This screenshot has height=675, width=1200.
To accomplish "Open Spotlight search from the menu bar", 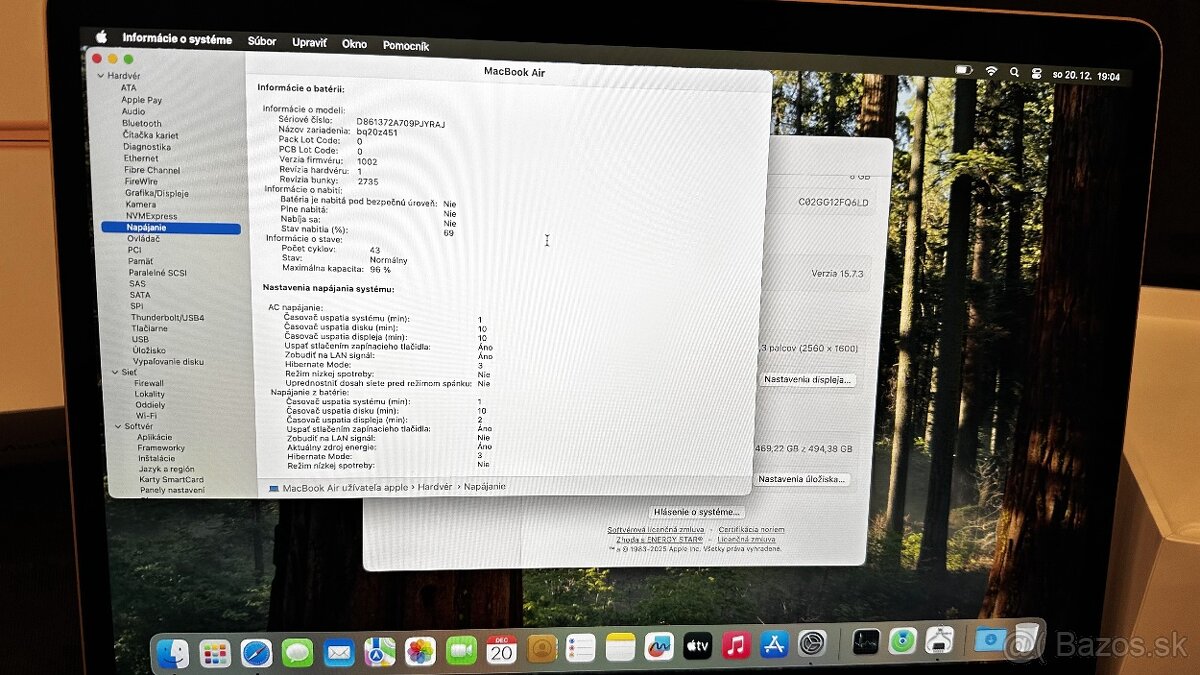I will [x=1014, y=70].
